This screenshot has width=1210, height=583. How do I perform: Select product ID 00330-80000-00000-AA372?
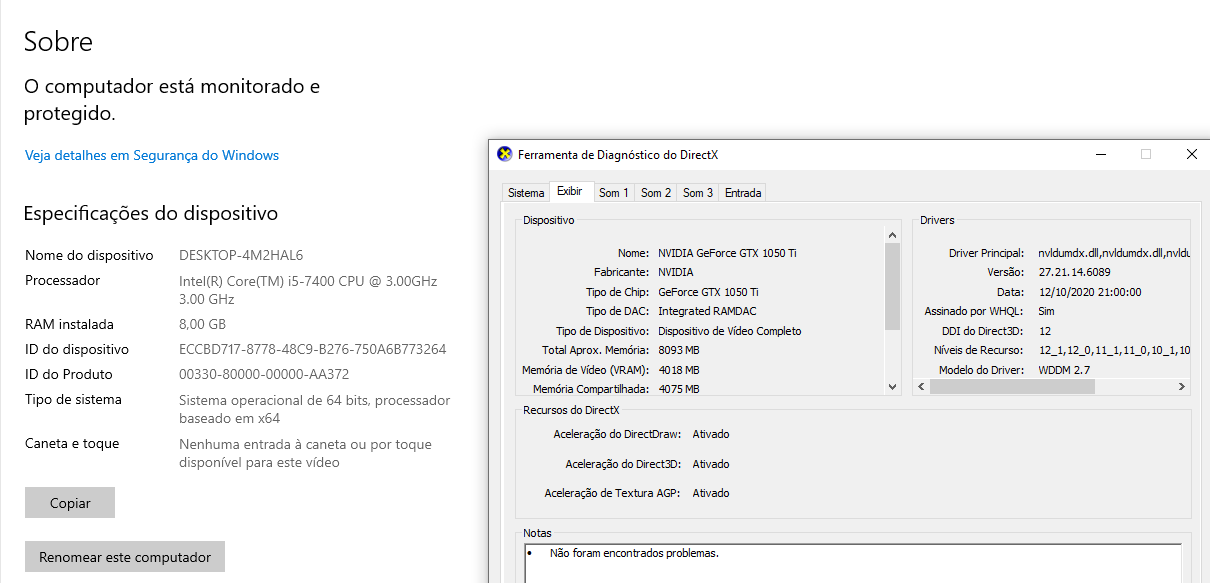pyautogui.click(x=264, y=374)
